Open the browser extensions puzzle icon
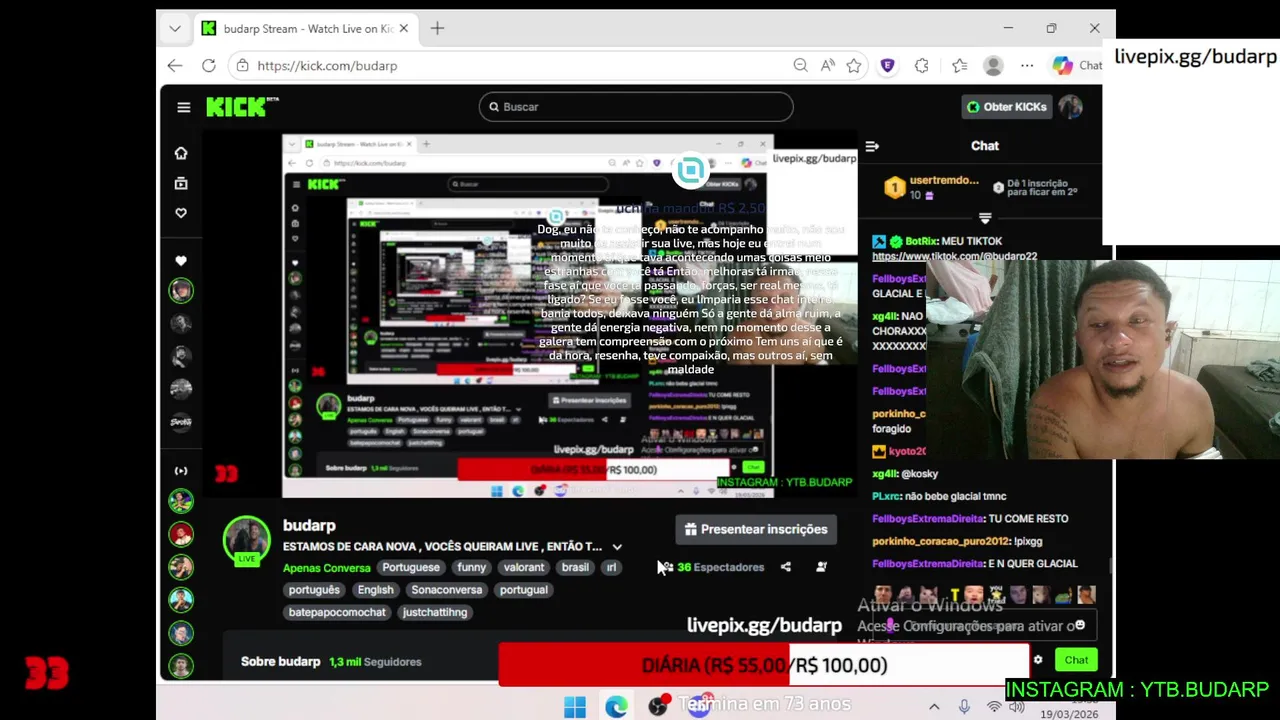 (922, 66)
